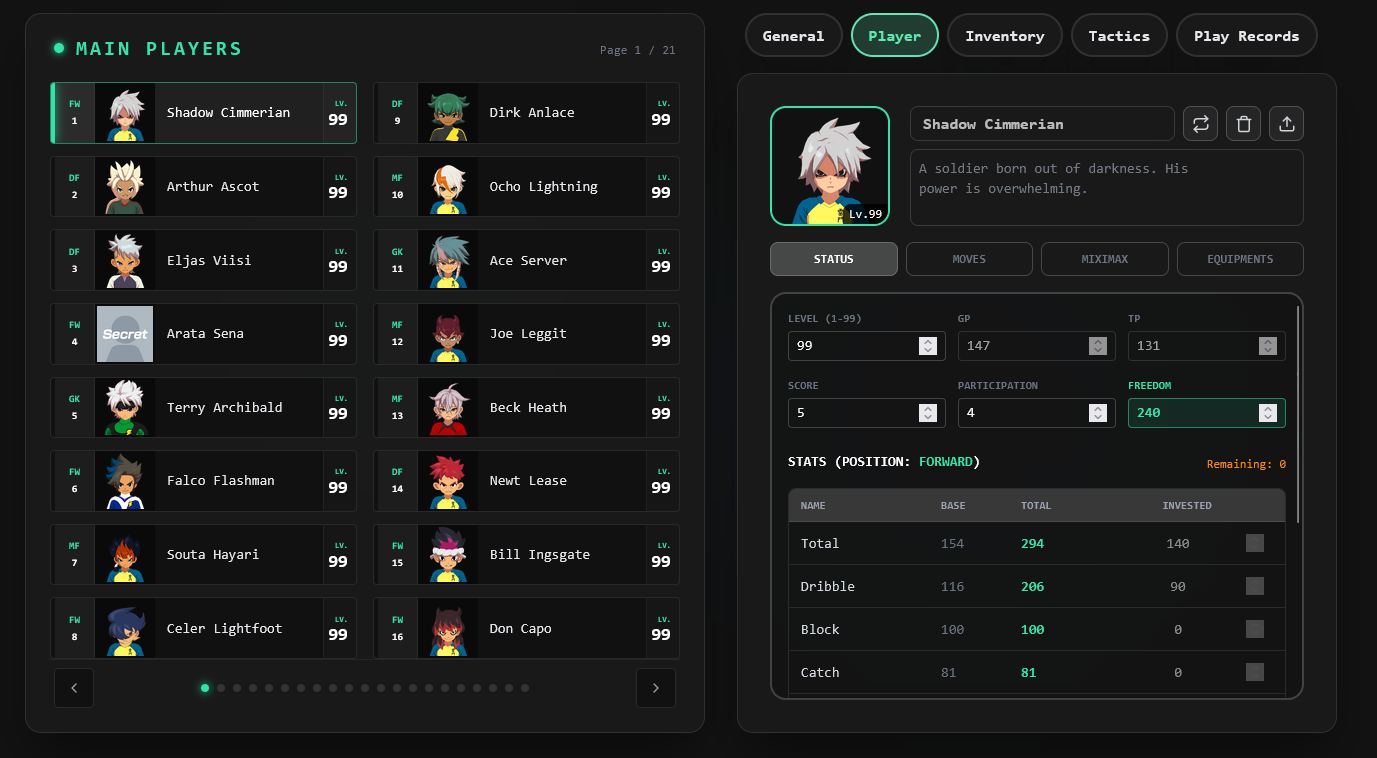
Task: Click the left chevron to page back
Action: pos(73,688)
